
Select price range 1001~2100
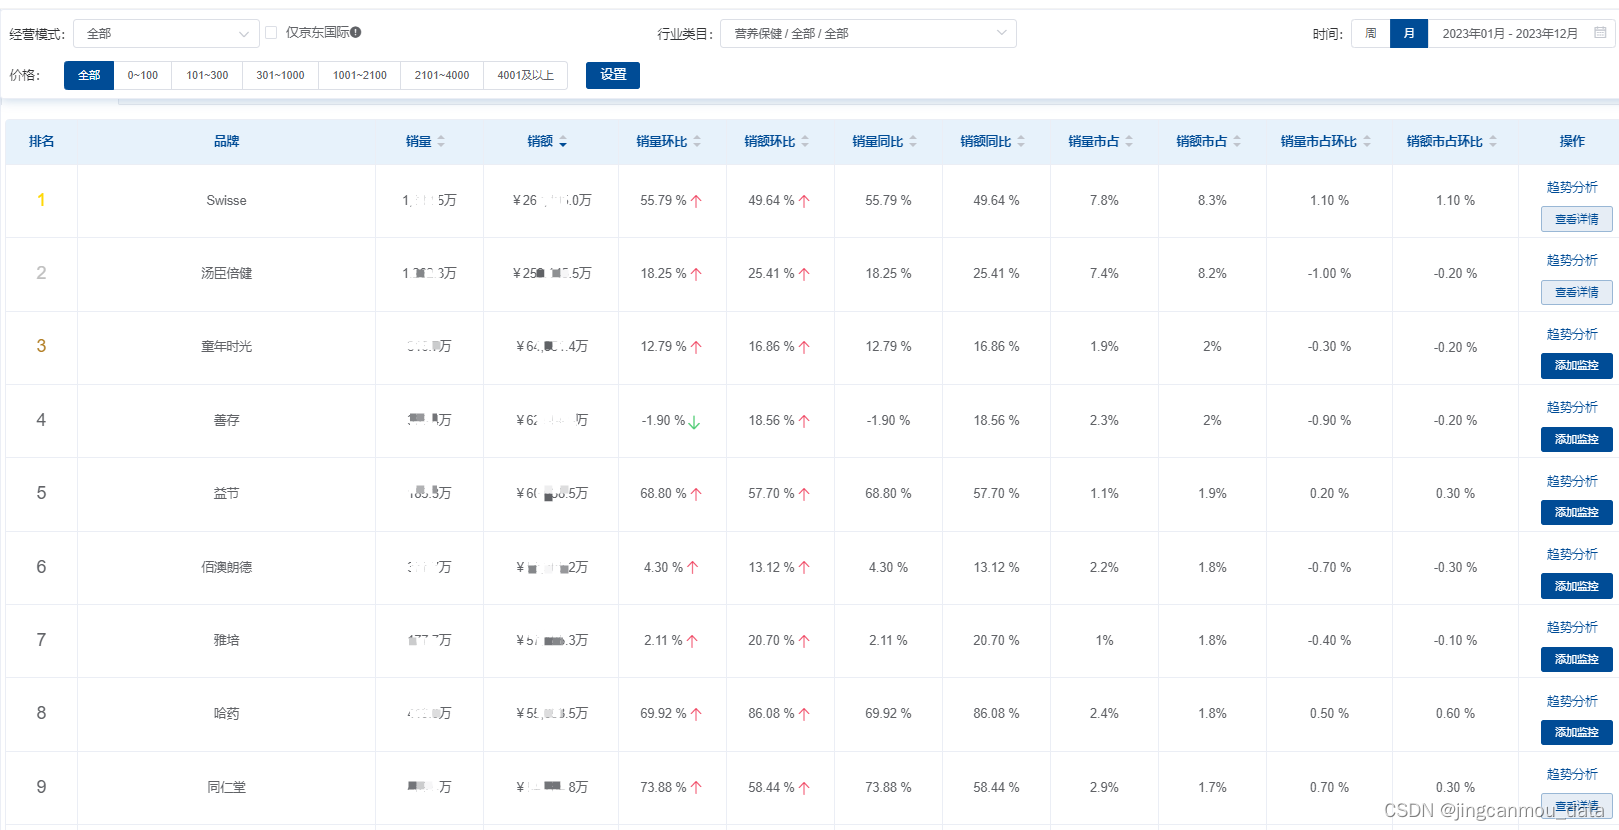[360, 75]
